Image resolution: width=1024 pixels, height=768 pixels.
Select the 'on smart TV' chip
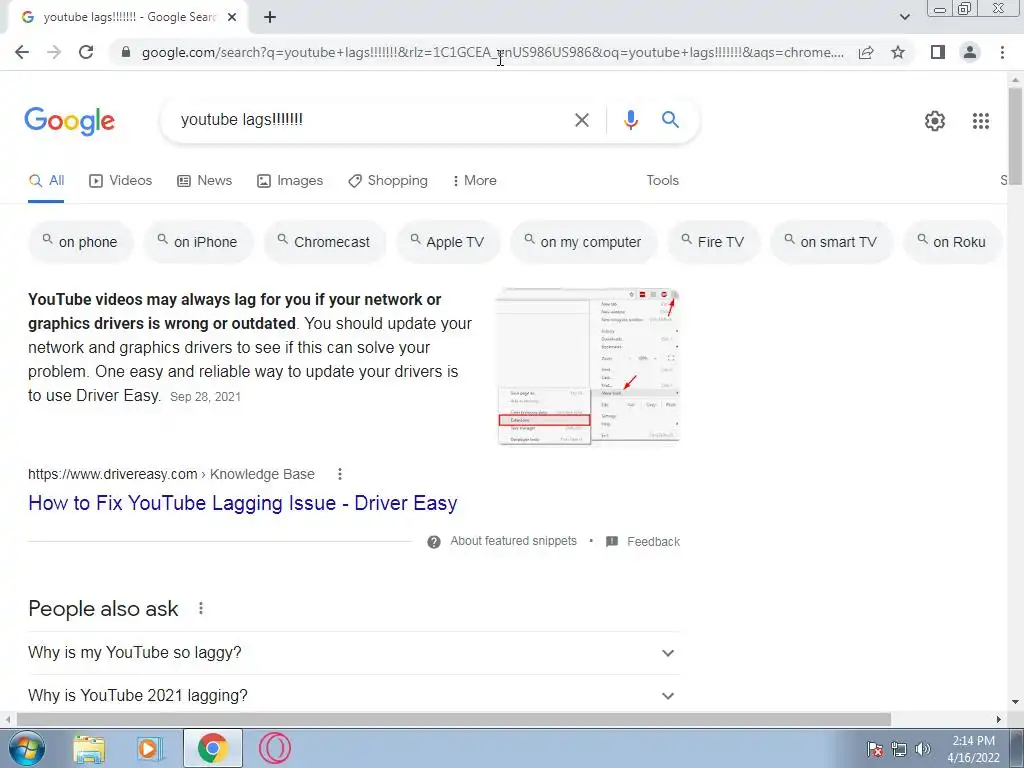click(x=831, y=242)
